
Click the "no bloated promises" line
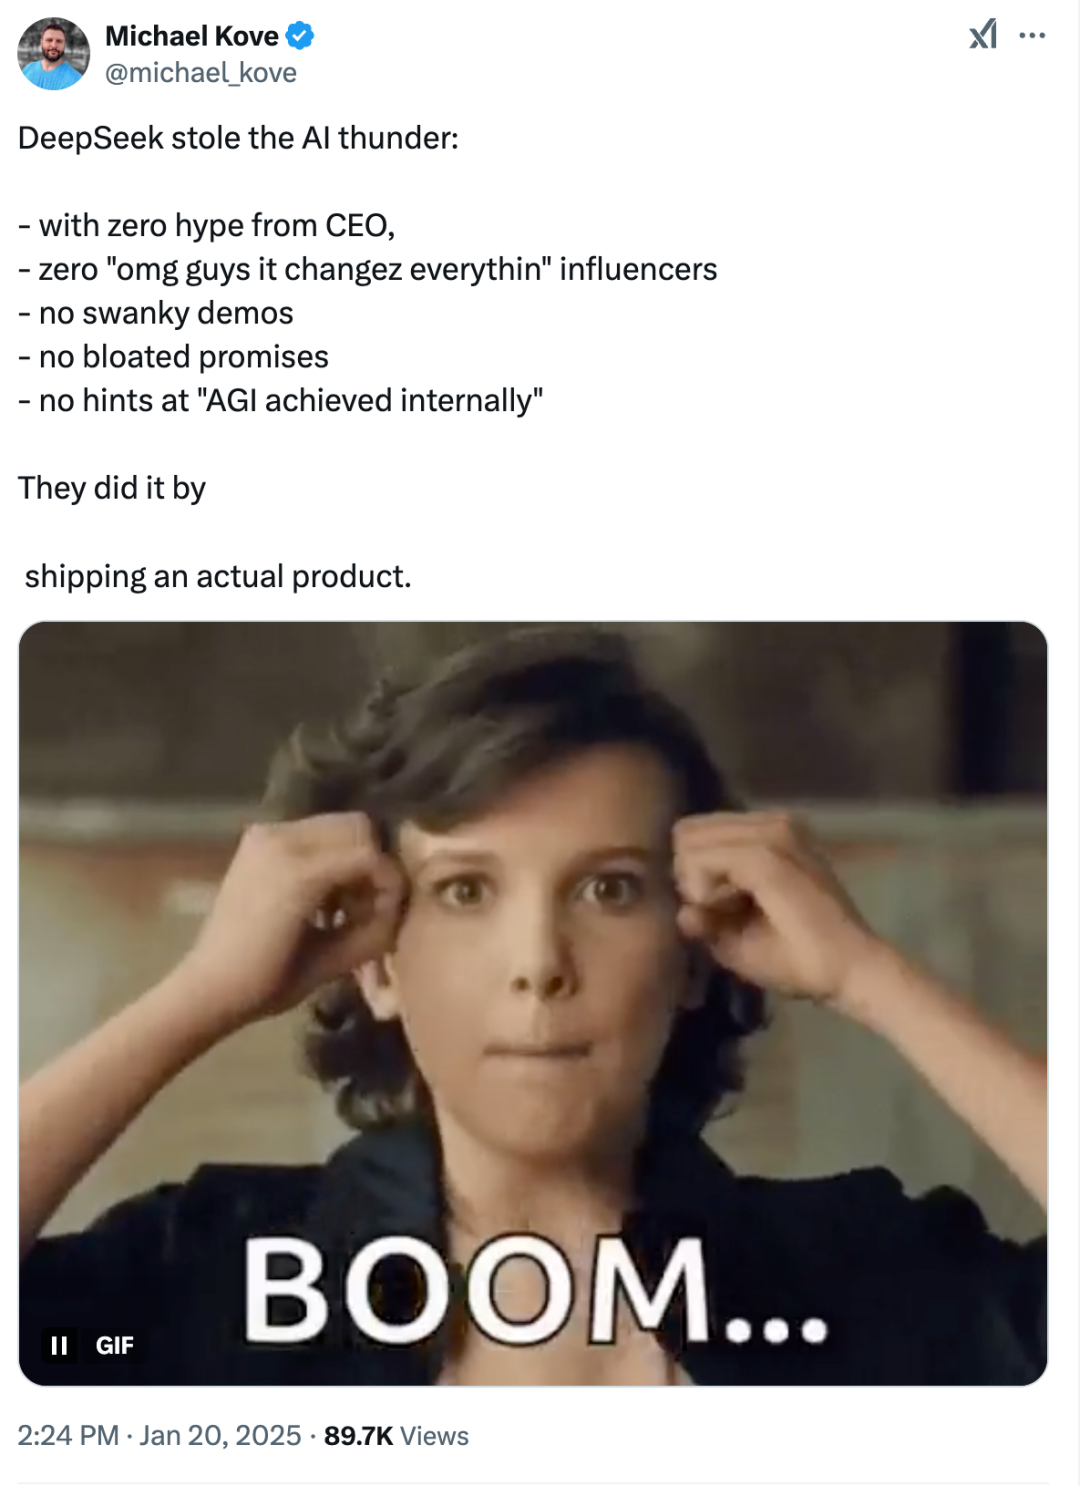(x=174, y=357)
